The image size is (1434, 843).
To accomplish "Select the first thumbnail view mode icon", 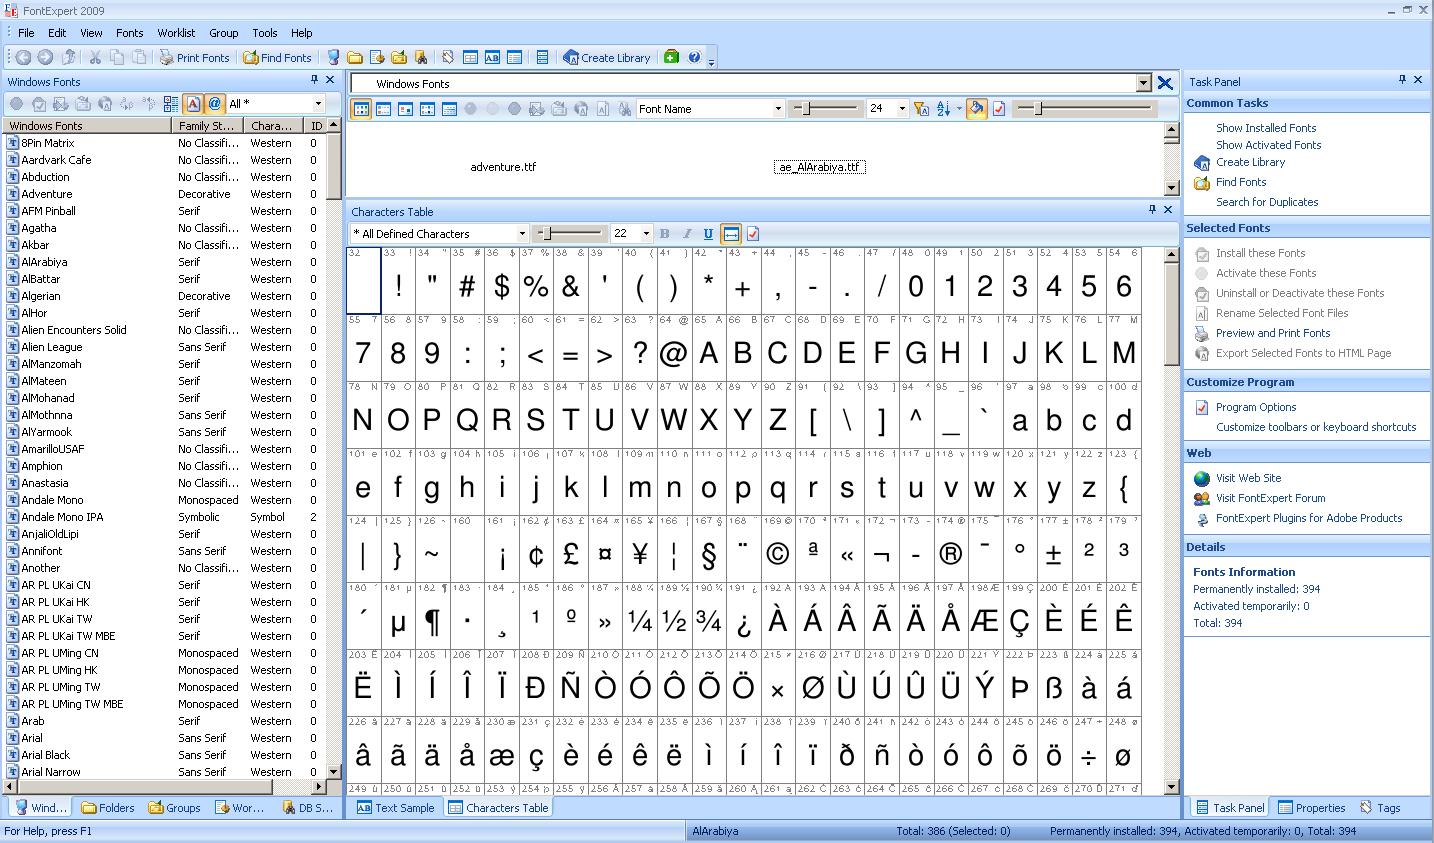I will (x=362, y=109).
